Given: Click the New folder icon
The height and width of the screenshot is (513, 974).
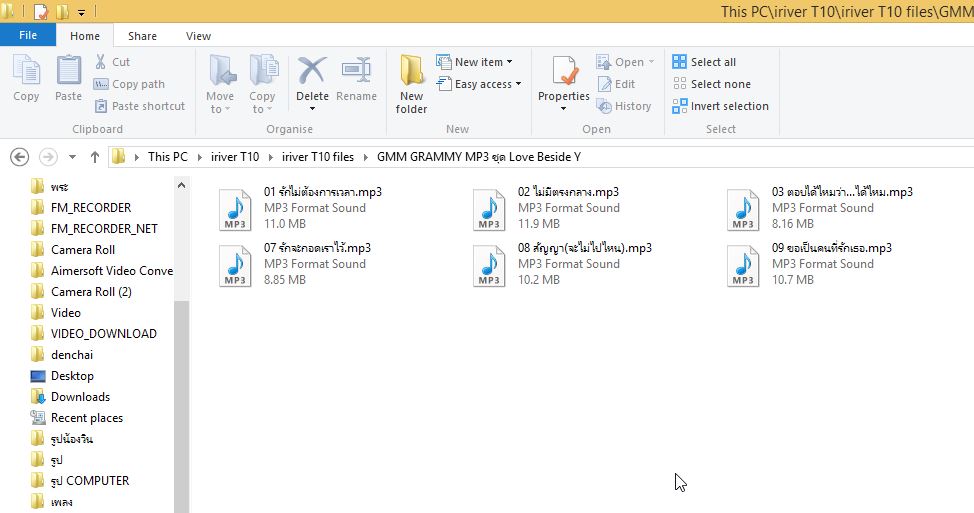Looking at the screenshot, I should 411,72.
